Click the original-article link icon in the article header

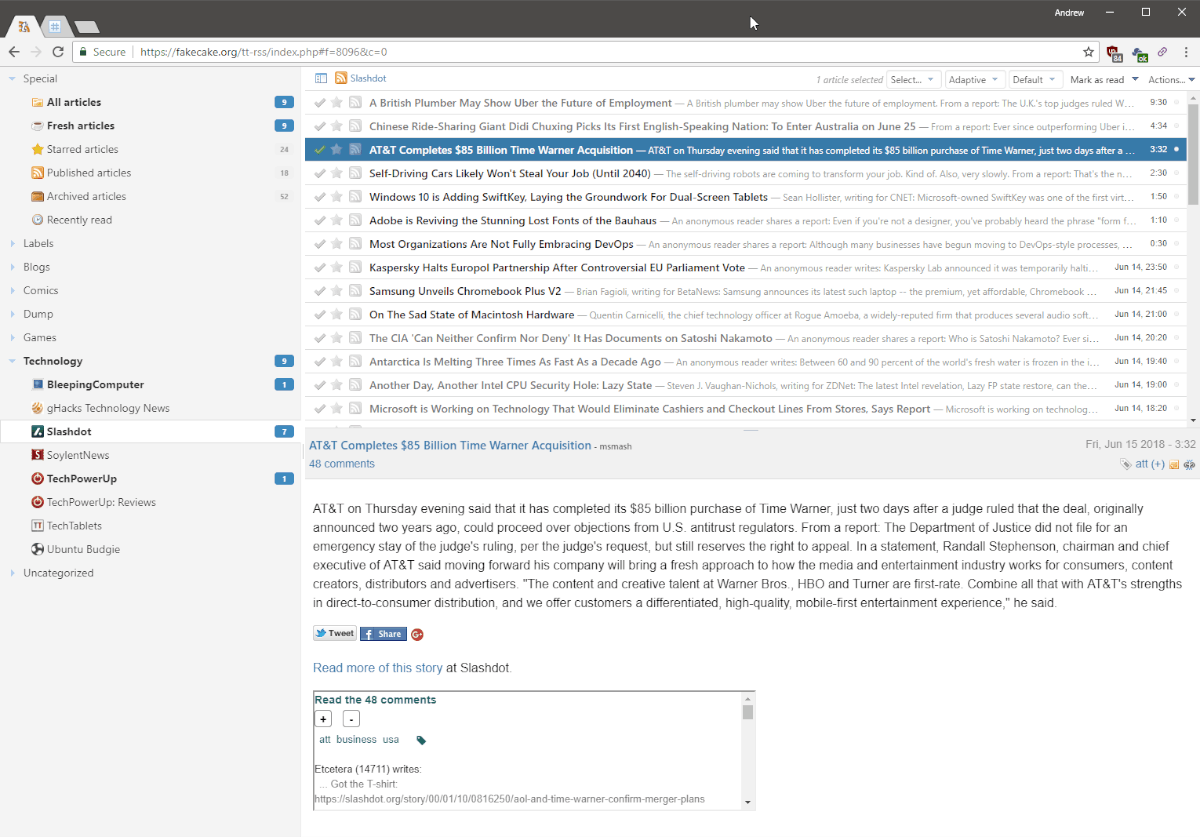(1189, 464)
